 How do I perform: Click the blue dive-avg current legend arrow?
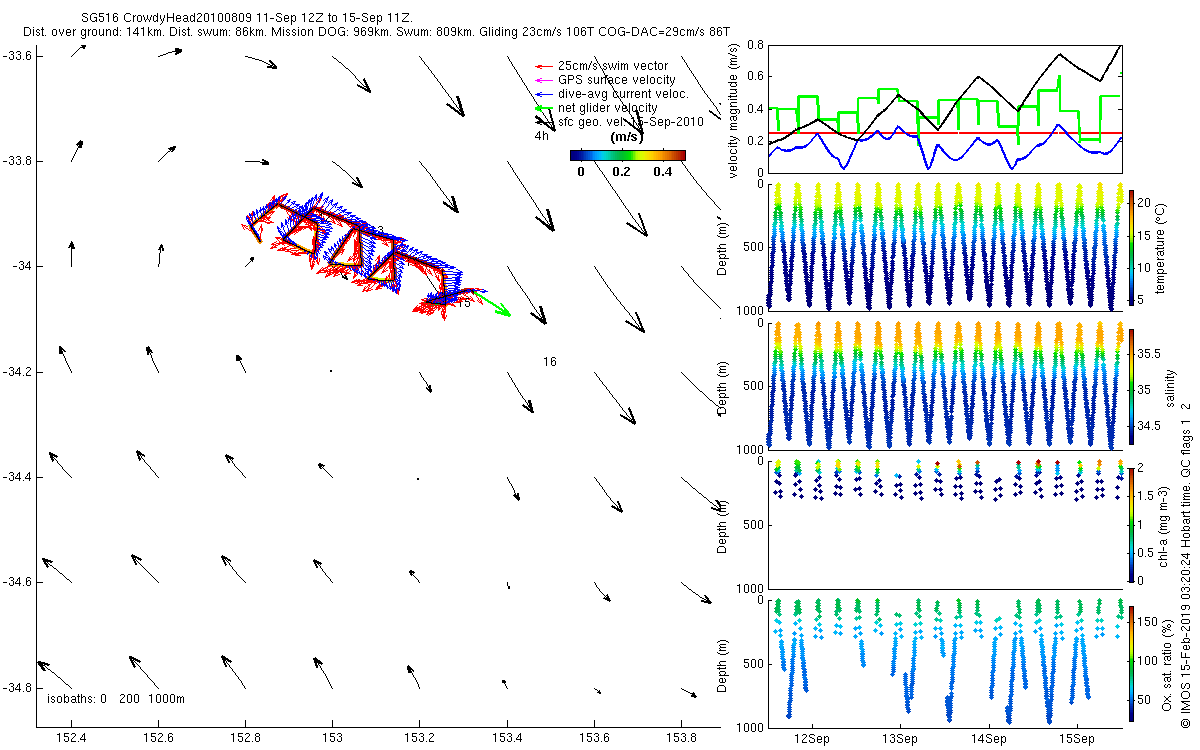544,94
